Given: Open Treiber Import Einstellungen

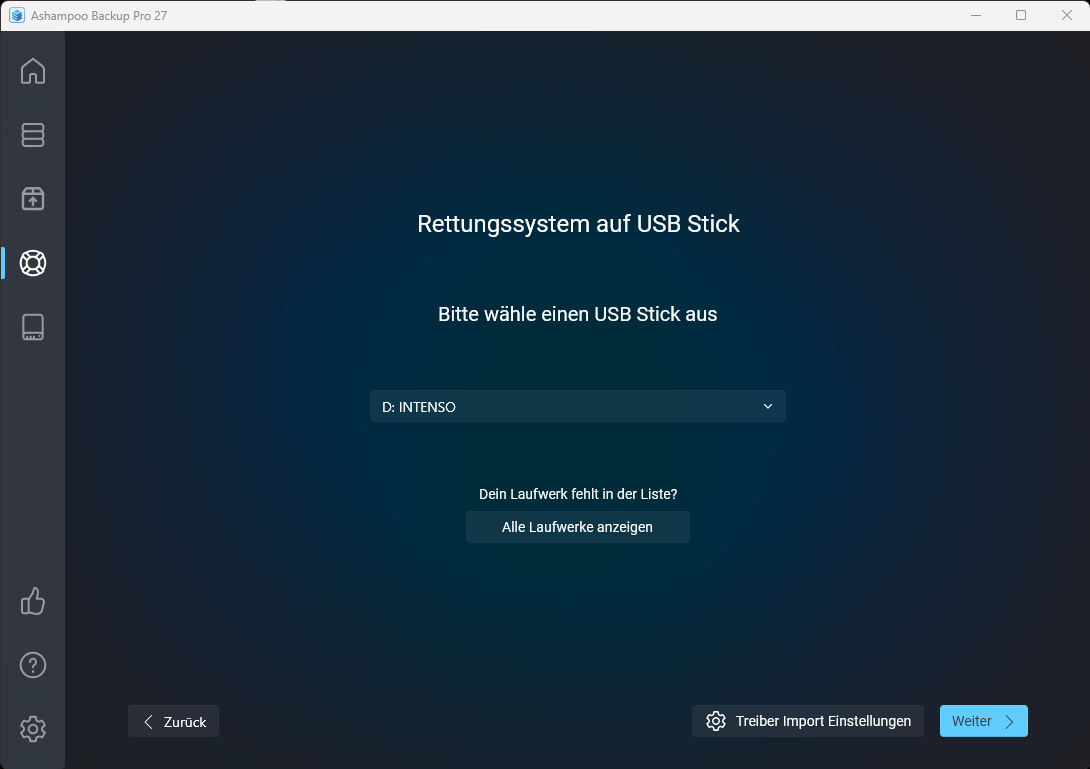Looking at the screenshot, I should (807, 720).
